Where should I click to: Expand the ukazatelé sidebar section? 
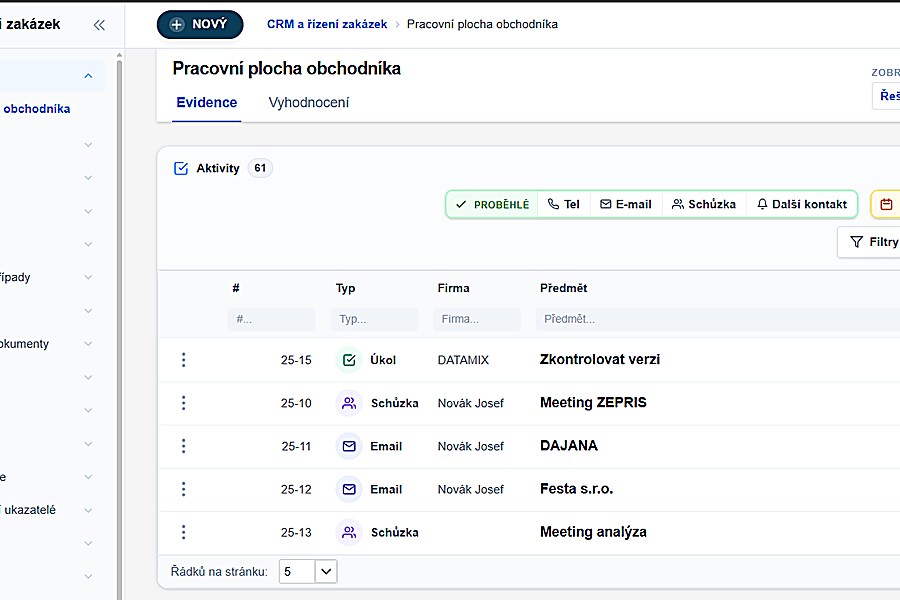point(88,510)
